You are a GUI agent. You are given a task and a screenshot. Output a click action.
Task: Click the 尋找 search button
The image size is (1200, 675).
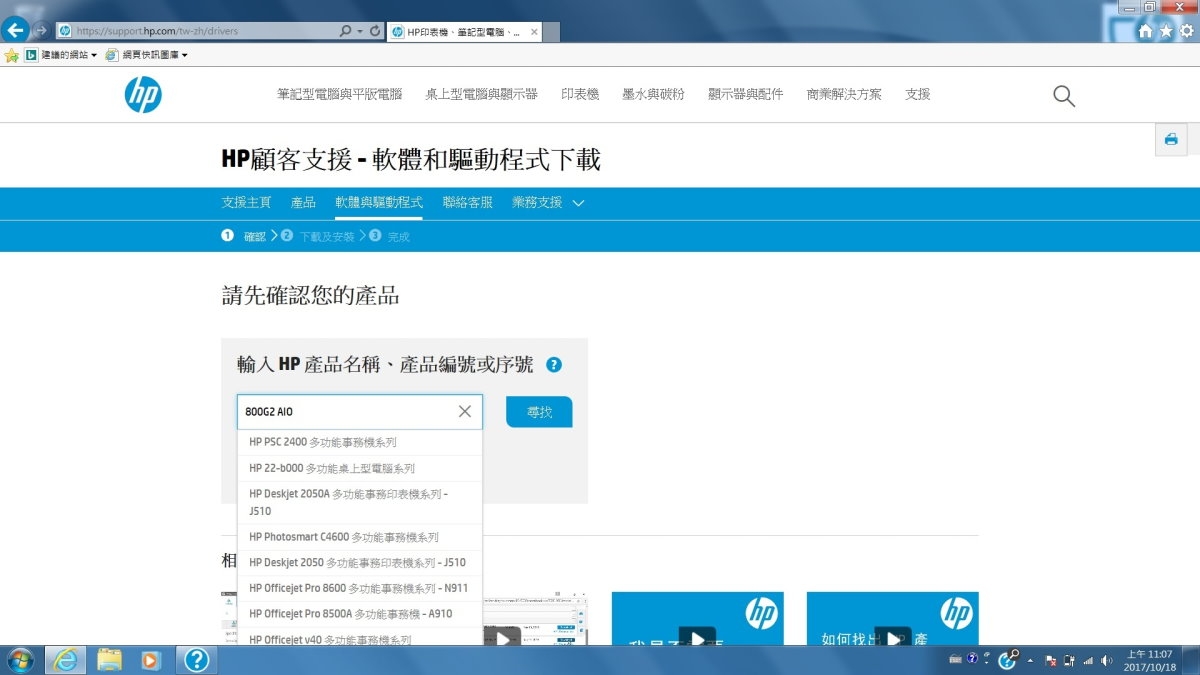539,412
